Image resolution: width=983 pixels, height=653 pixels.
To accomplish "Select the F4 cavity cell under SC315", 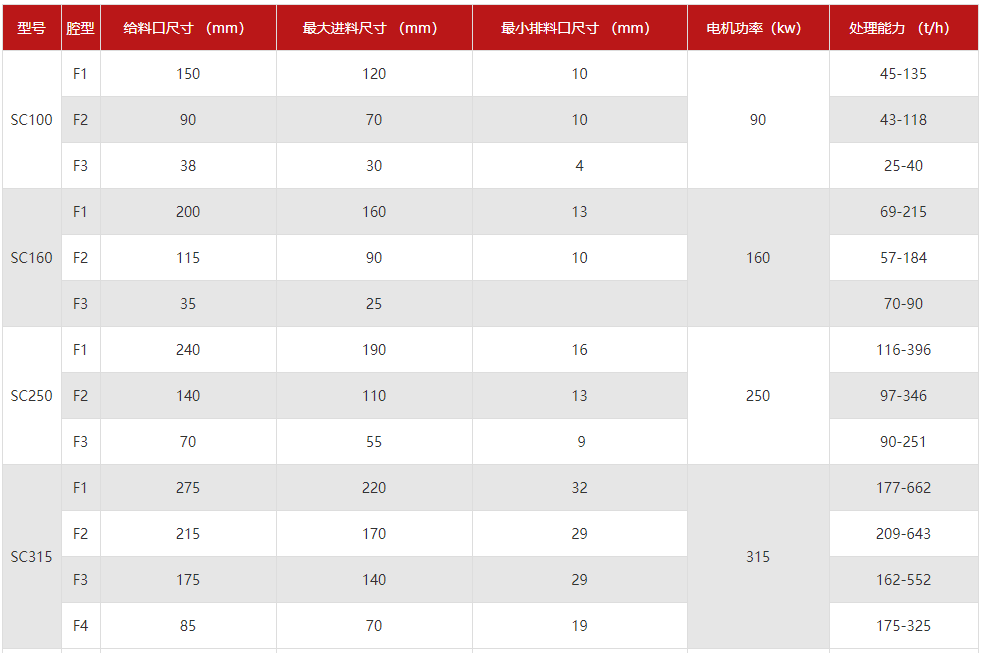I will click(x=81, y=625).
